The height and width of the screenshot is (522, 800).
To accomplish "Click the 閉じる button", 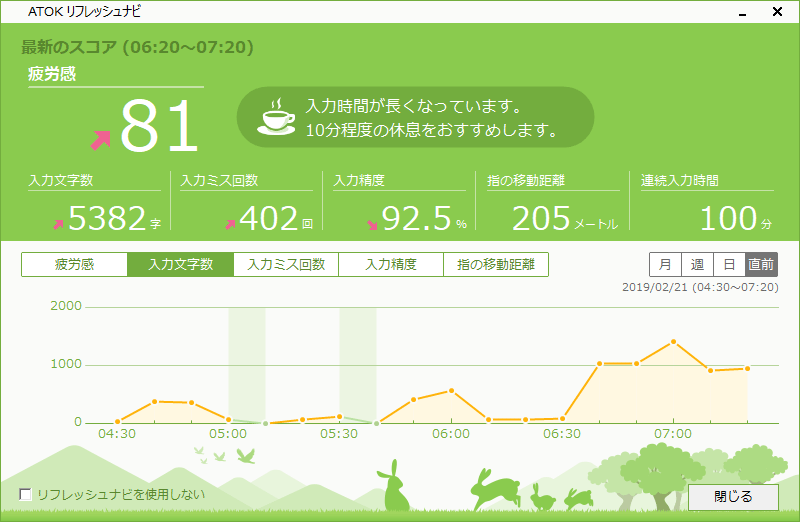I will click(733, 497).
